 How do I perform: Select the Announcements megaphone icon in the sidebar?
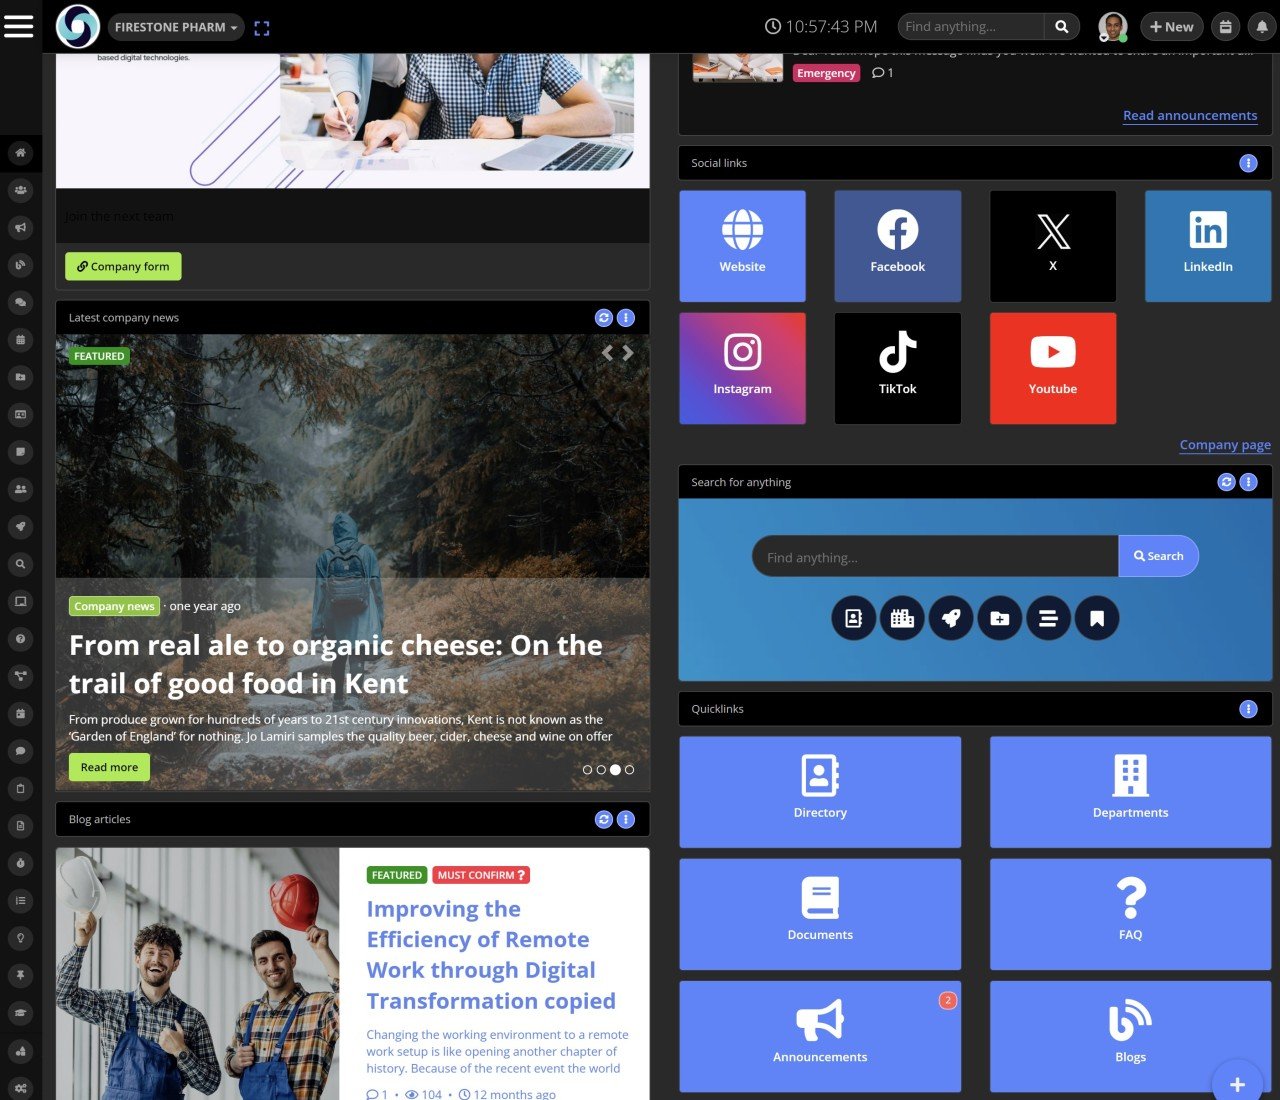[20, 227]
